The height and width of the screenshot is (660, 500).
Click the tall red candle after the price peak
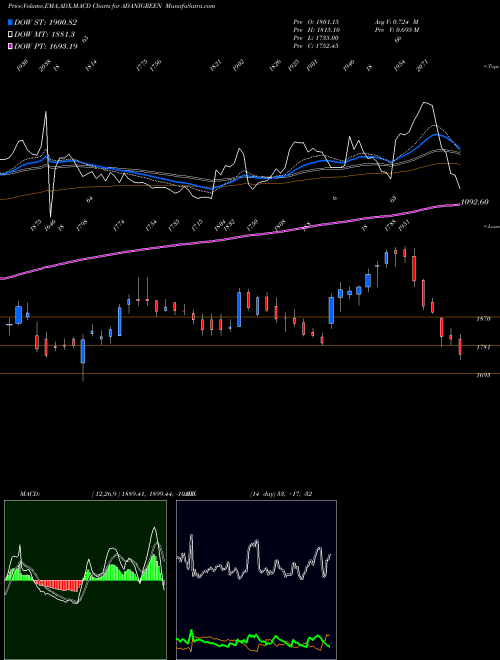point(414,268)
